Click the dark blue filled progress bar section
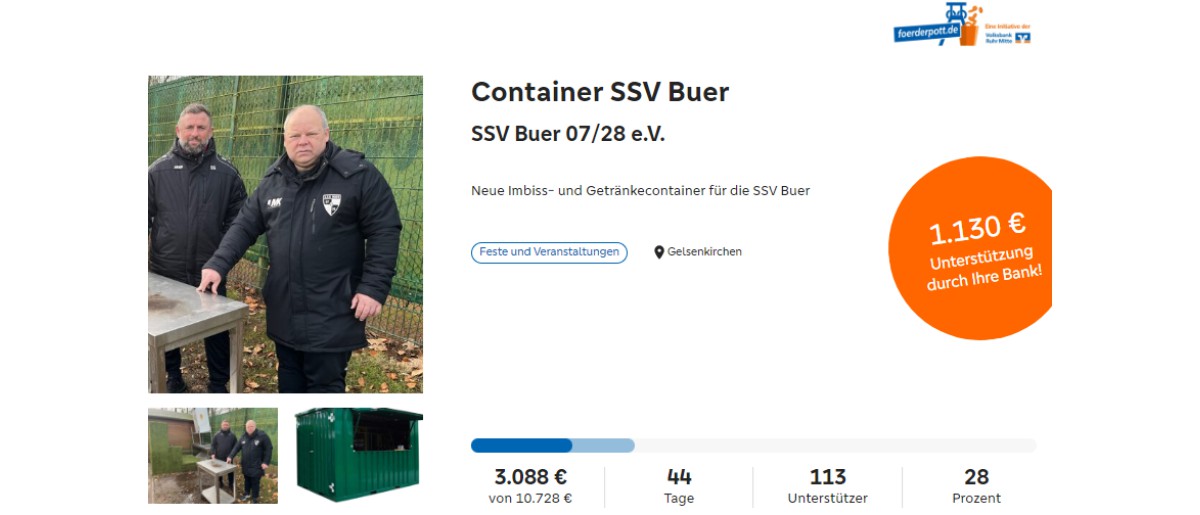 pos(521,445)
